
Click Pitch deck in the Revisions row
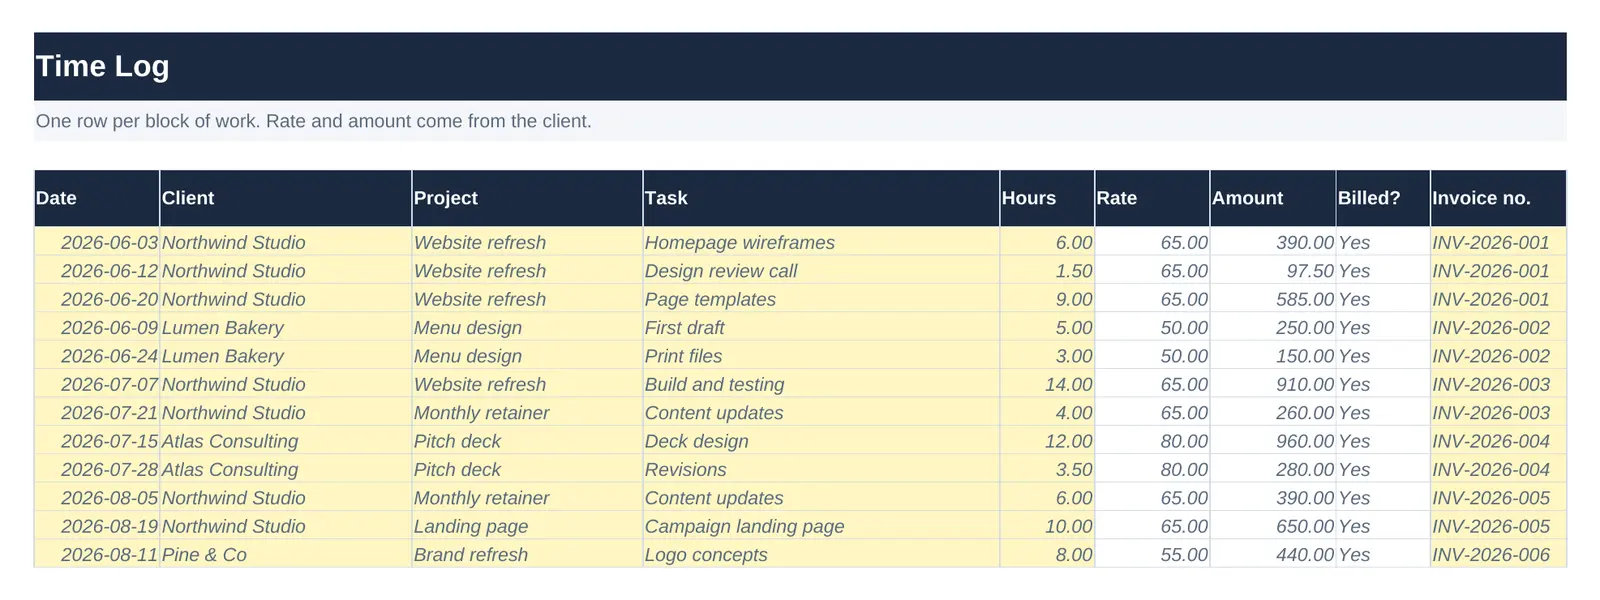(527, 469)
